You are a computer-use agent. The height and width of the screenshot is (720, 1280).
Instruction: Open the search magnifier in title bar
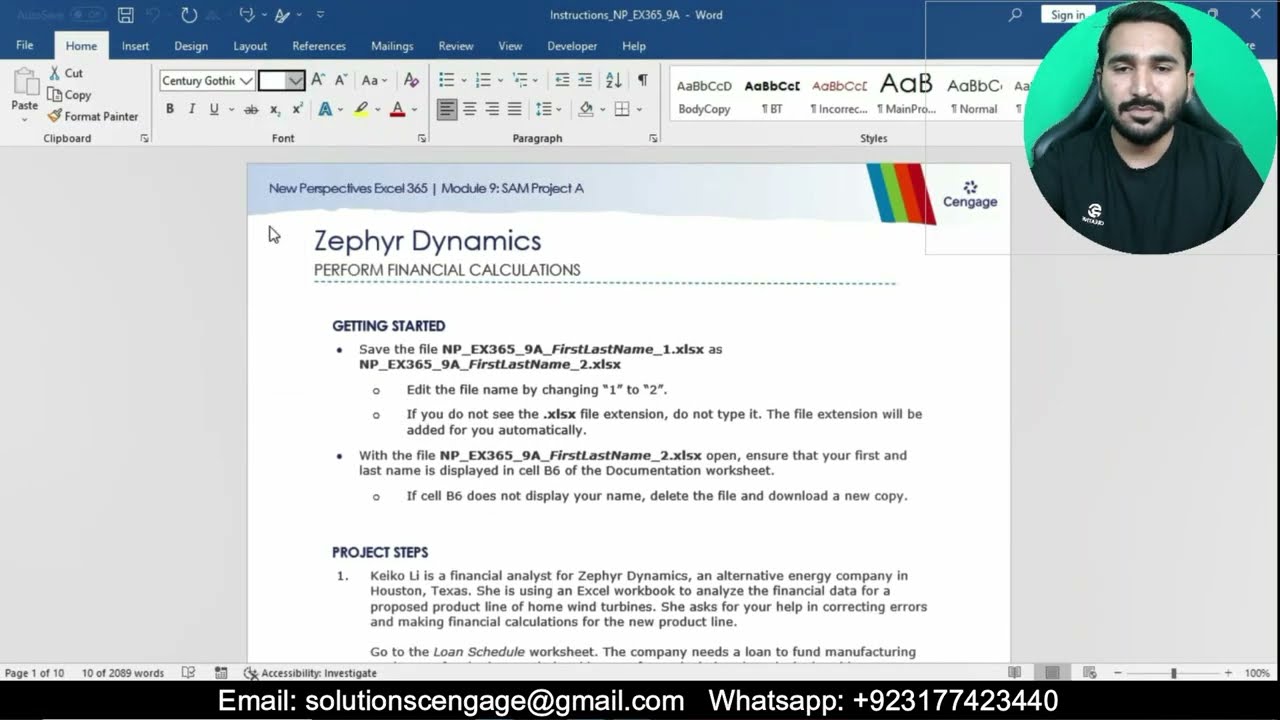[1016, 14]
